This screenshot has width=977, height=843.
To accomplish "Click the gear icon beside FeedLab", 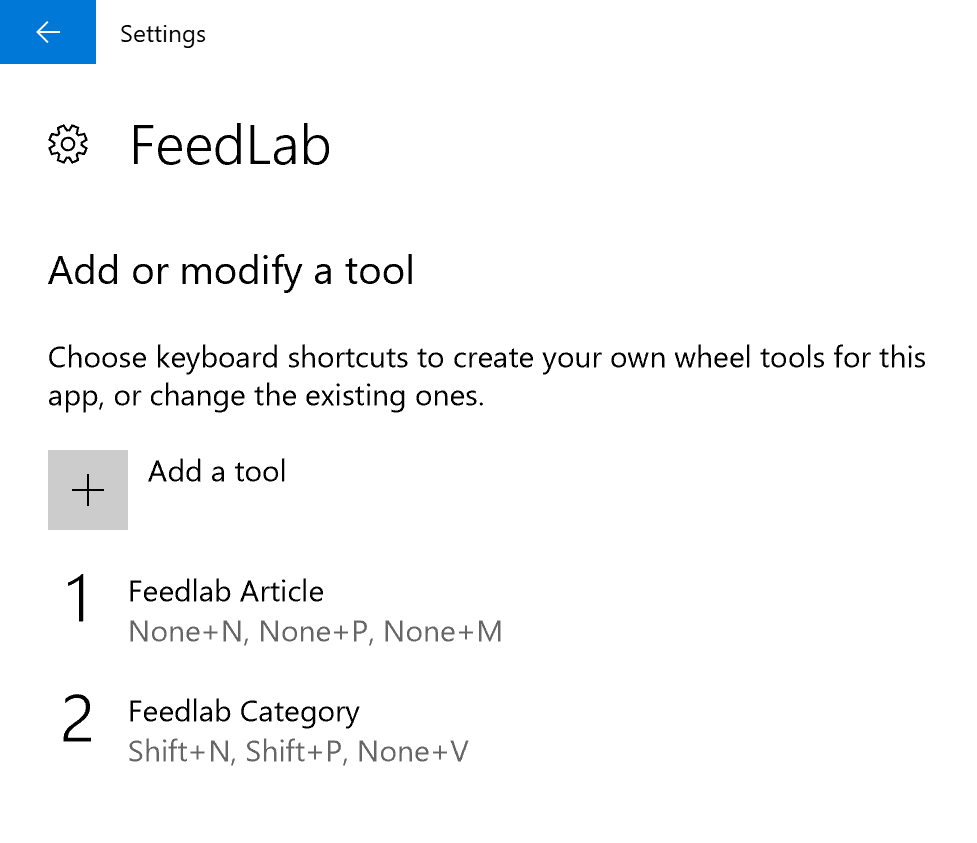I will (68, 145).
